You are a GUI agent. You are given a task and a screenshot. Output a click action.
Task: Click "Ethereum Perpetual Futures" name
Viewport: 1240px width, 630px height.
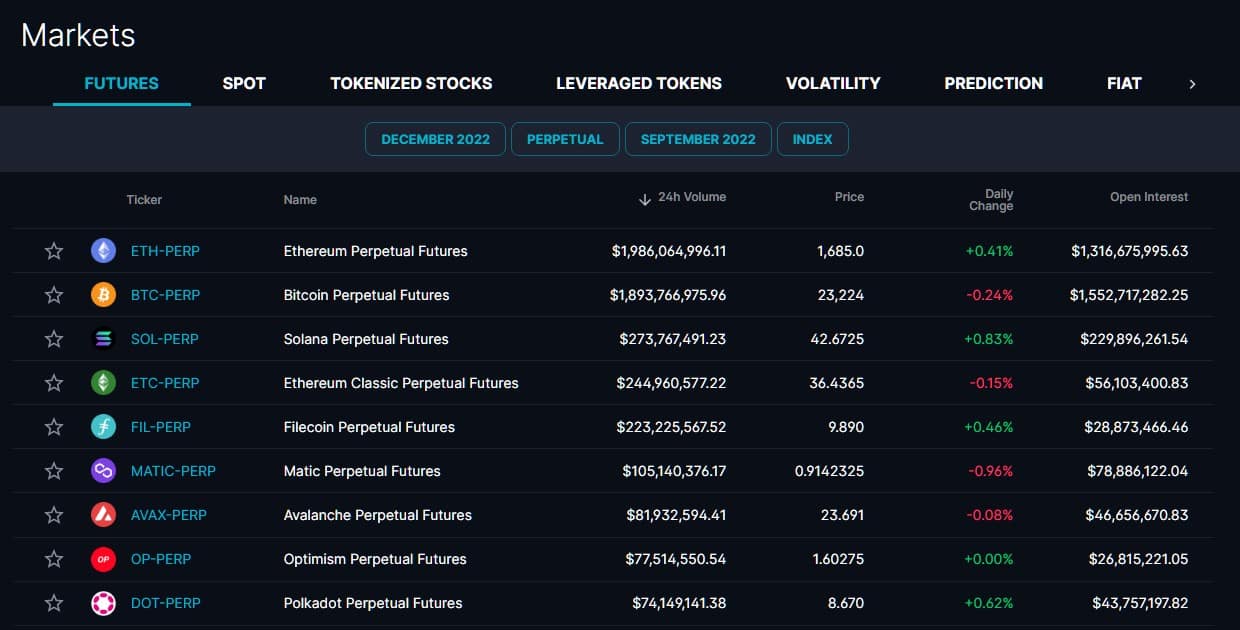click(375, 251)
